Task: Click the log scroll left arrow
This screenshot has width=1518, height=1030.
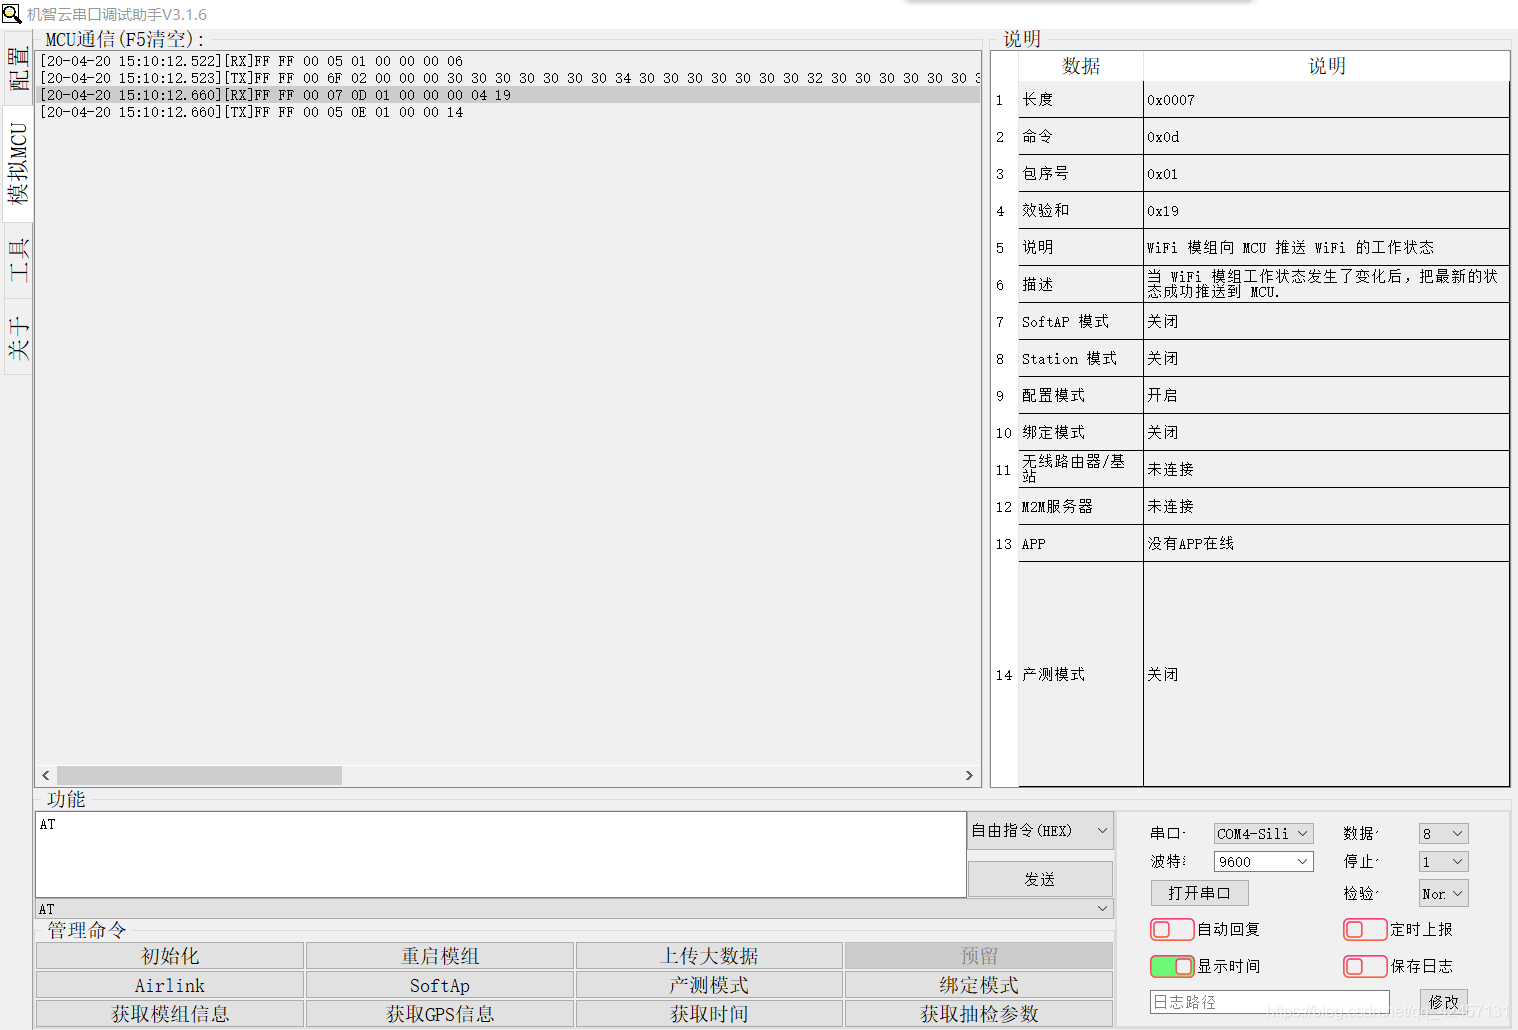Action: 46,775
